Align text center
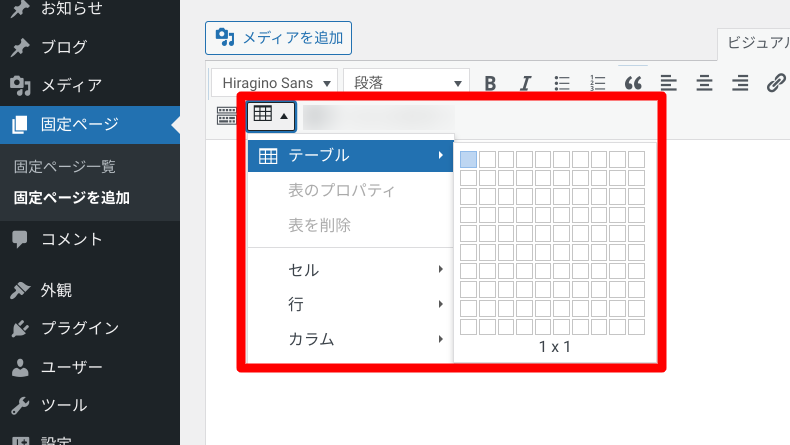The image size is (790, 445). (x=704, y=83)
